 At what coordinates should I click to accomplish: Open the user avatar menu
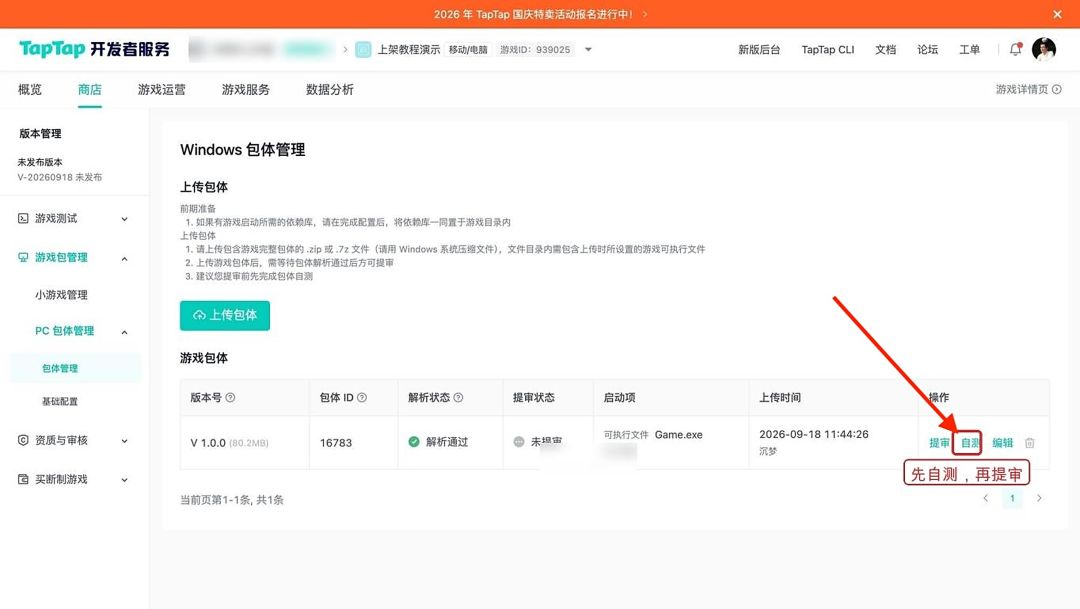tap(1043, 50)
